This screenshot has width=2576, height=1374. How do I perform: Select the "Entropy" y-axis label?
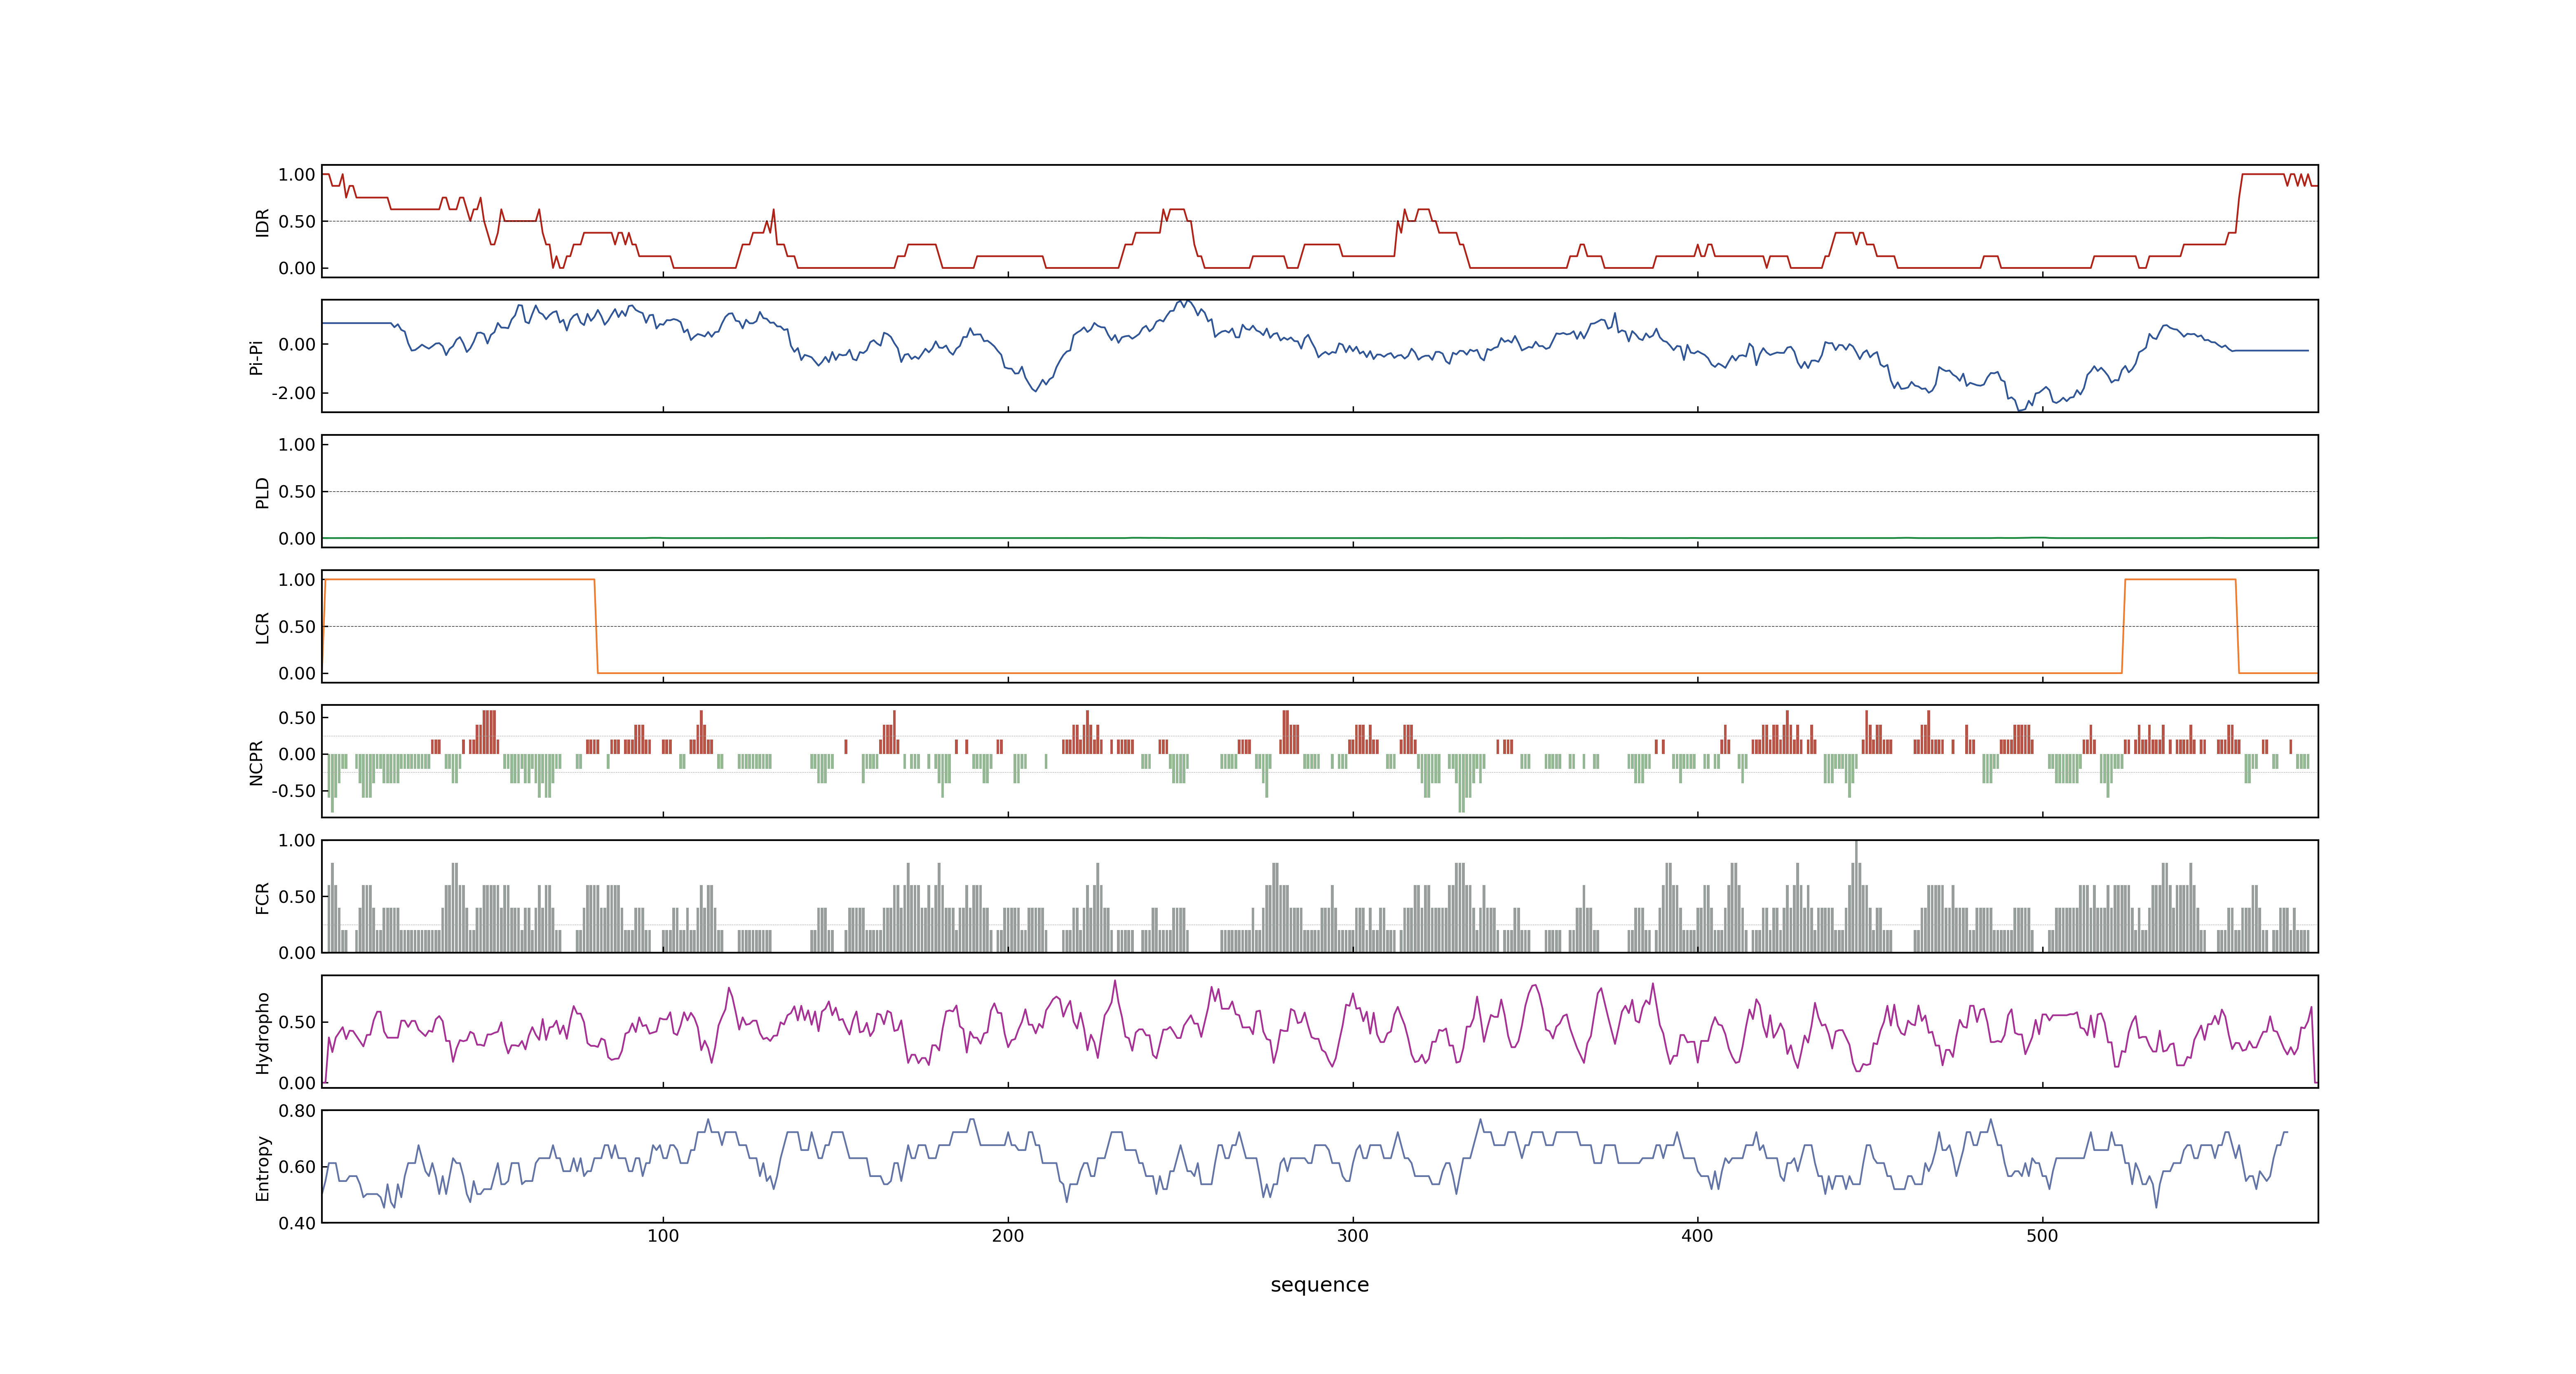[x=262, y=1167]
